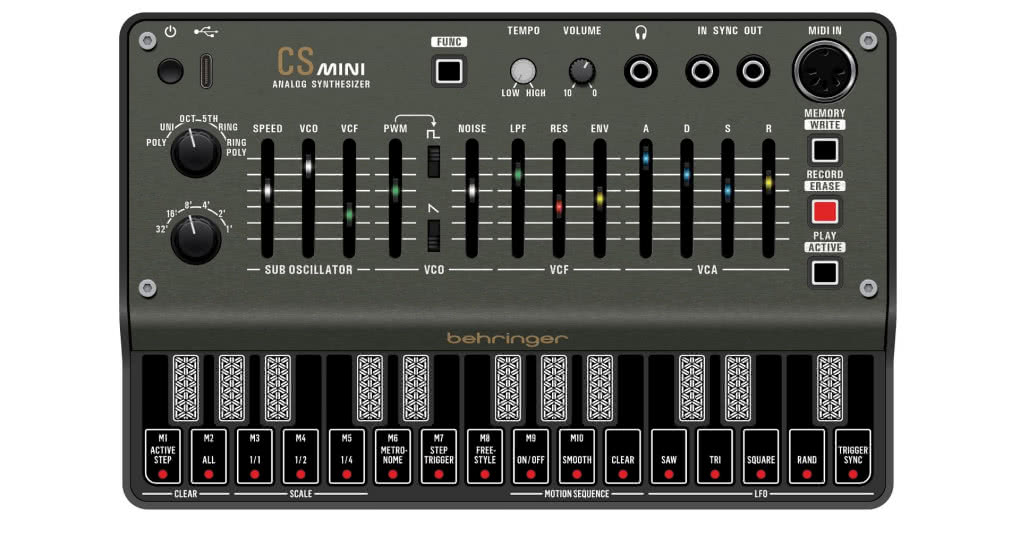
Task: Click the Sustain (S) slider
Action: [727, 199]
